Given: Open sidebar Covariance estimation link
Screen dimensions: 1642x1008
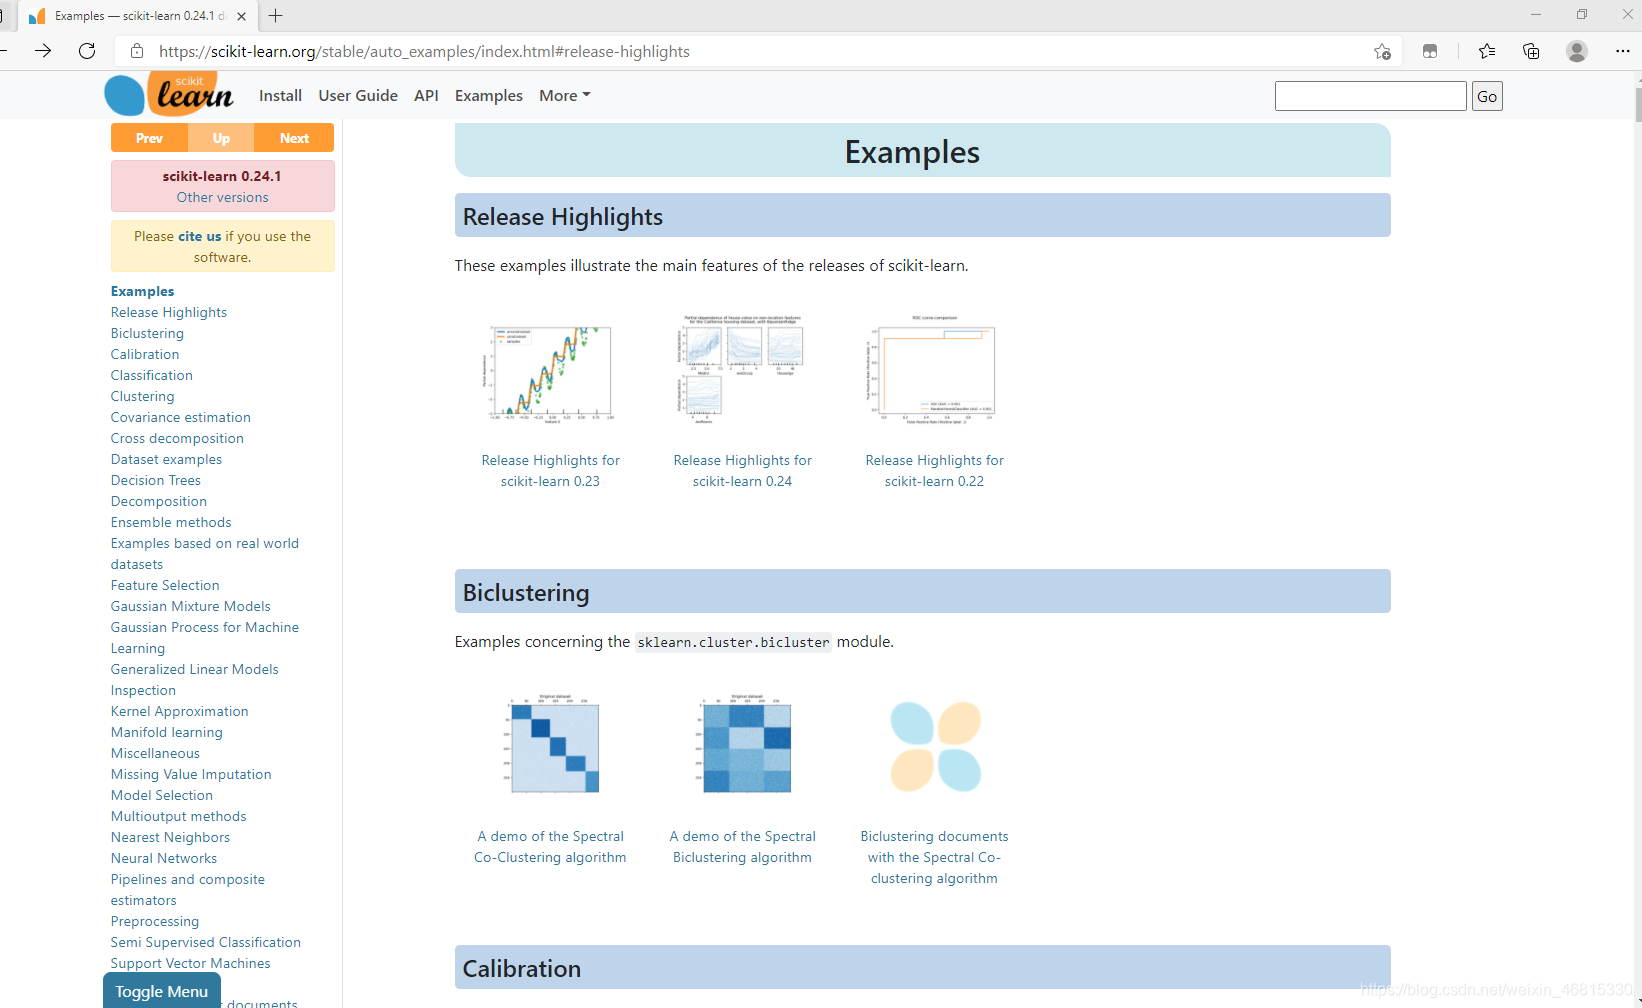Looking at the screenshot, I should [181, 417].
